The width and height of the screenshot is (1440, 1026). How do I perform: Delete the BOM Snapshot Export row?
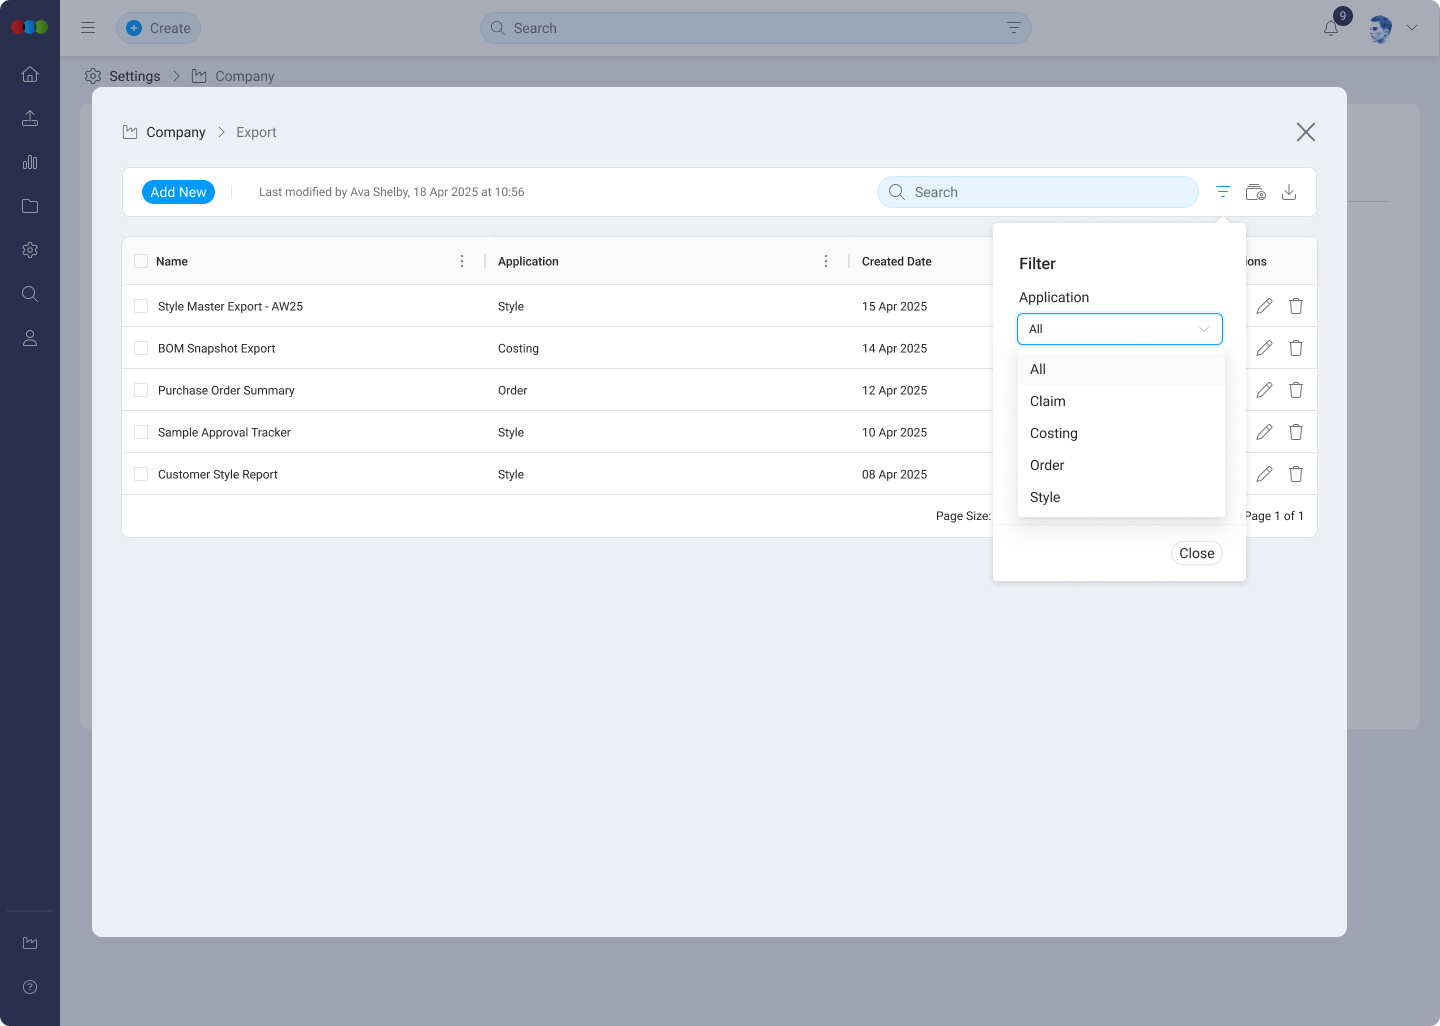(x=1296, y=348)
